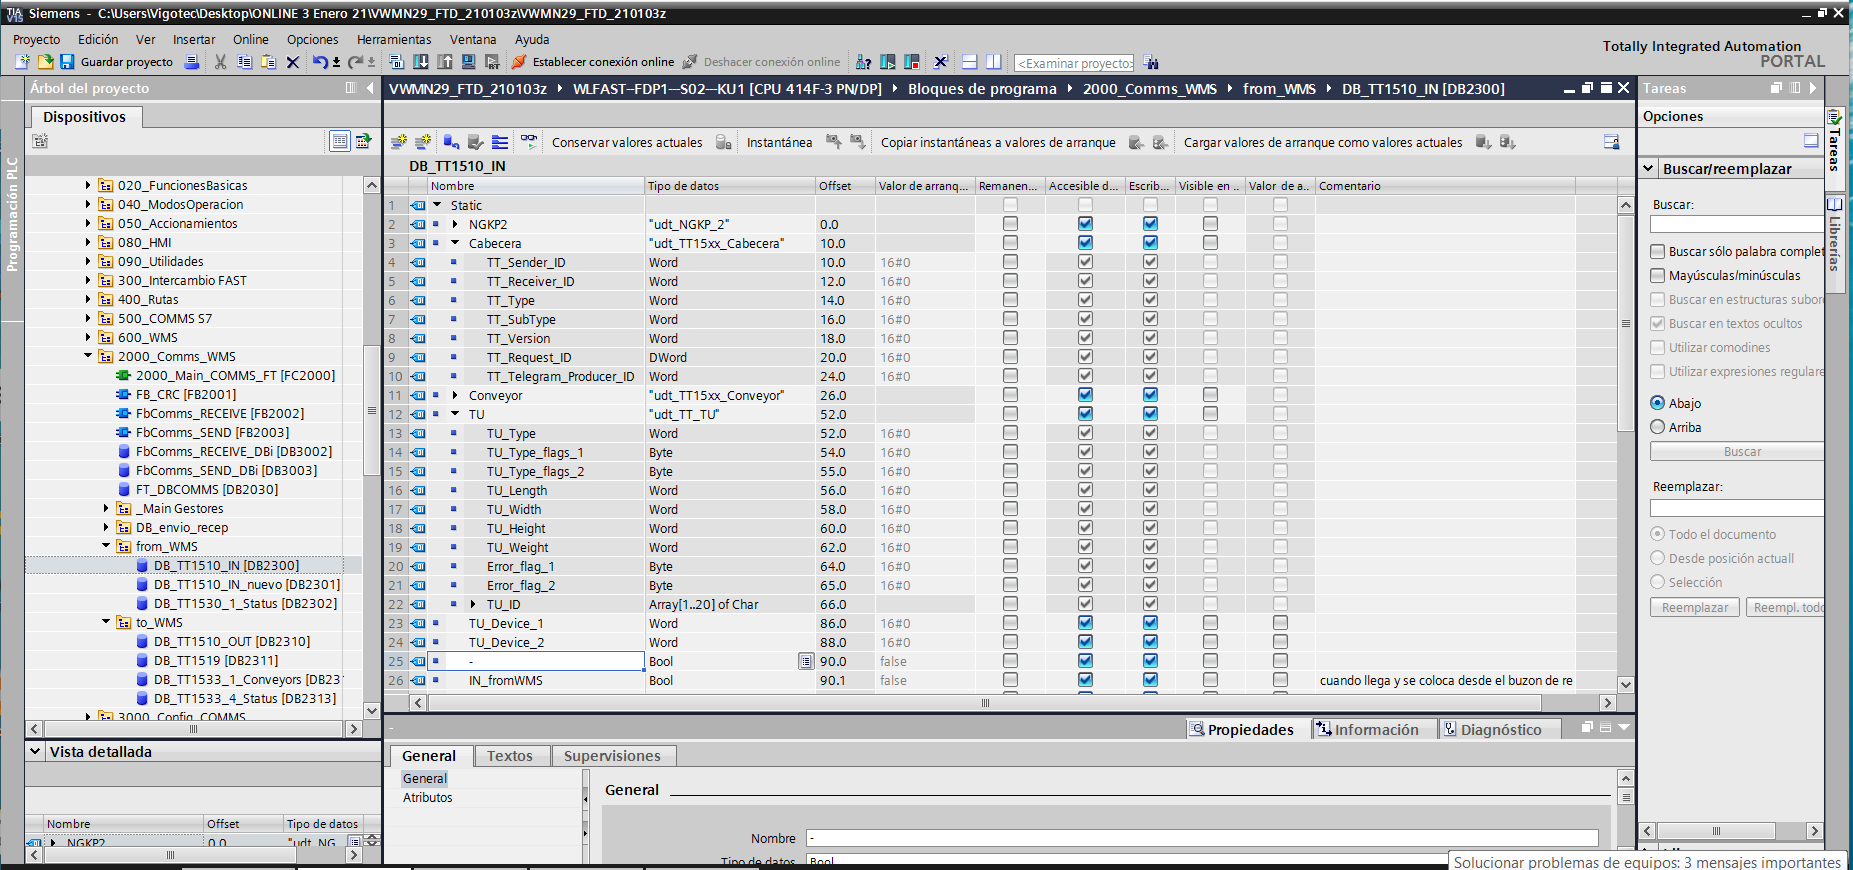1853x870 pixels.
Task: Click the Save project disk icon
Action: (67, 62)
